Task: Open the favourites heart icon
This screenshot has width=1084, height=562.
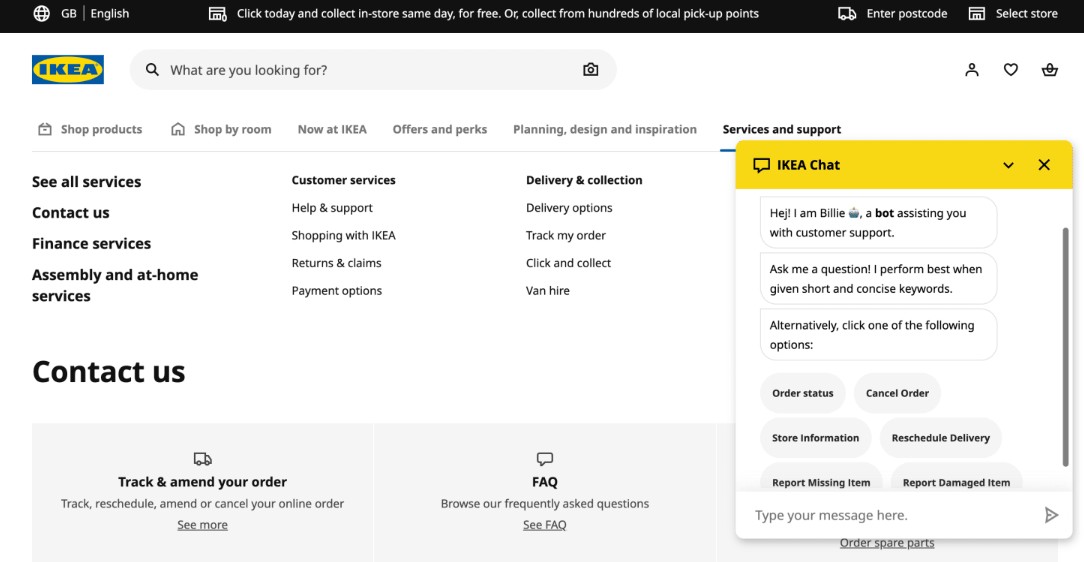Action: (1011, 69)
